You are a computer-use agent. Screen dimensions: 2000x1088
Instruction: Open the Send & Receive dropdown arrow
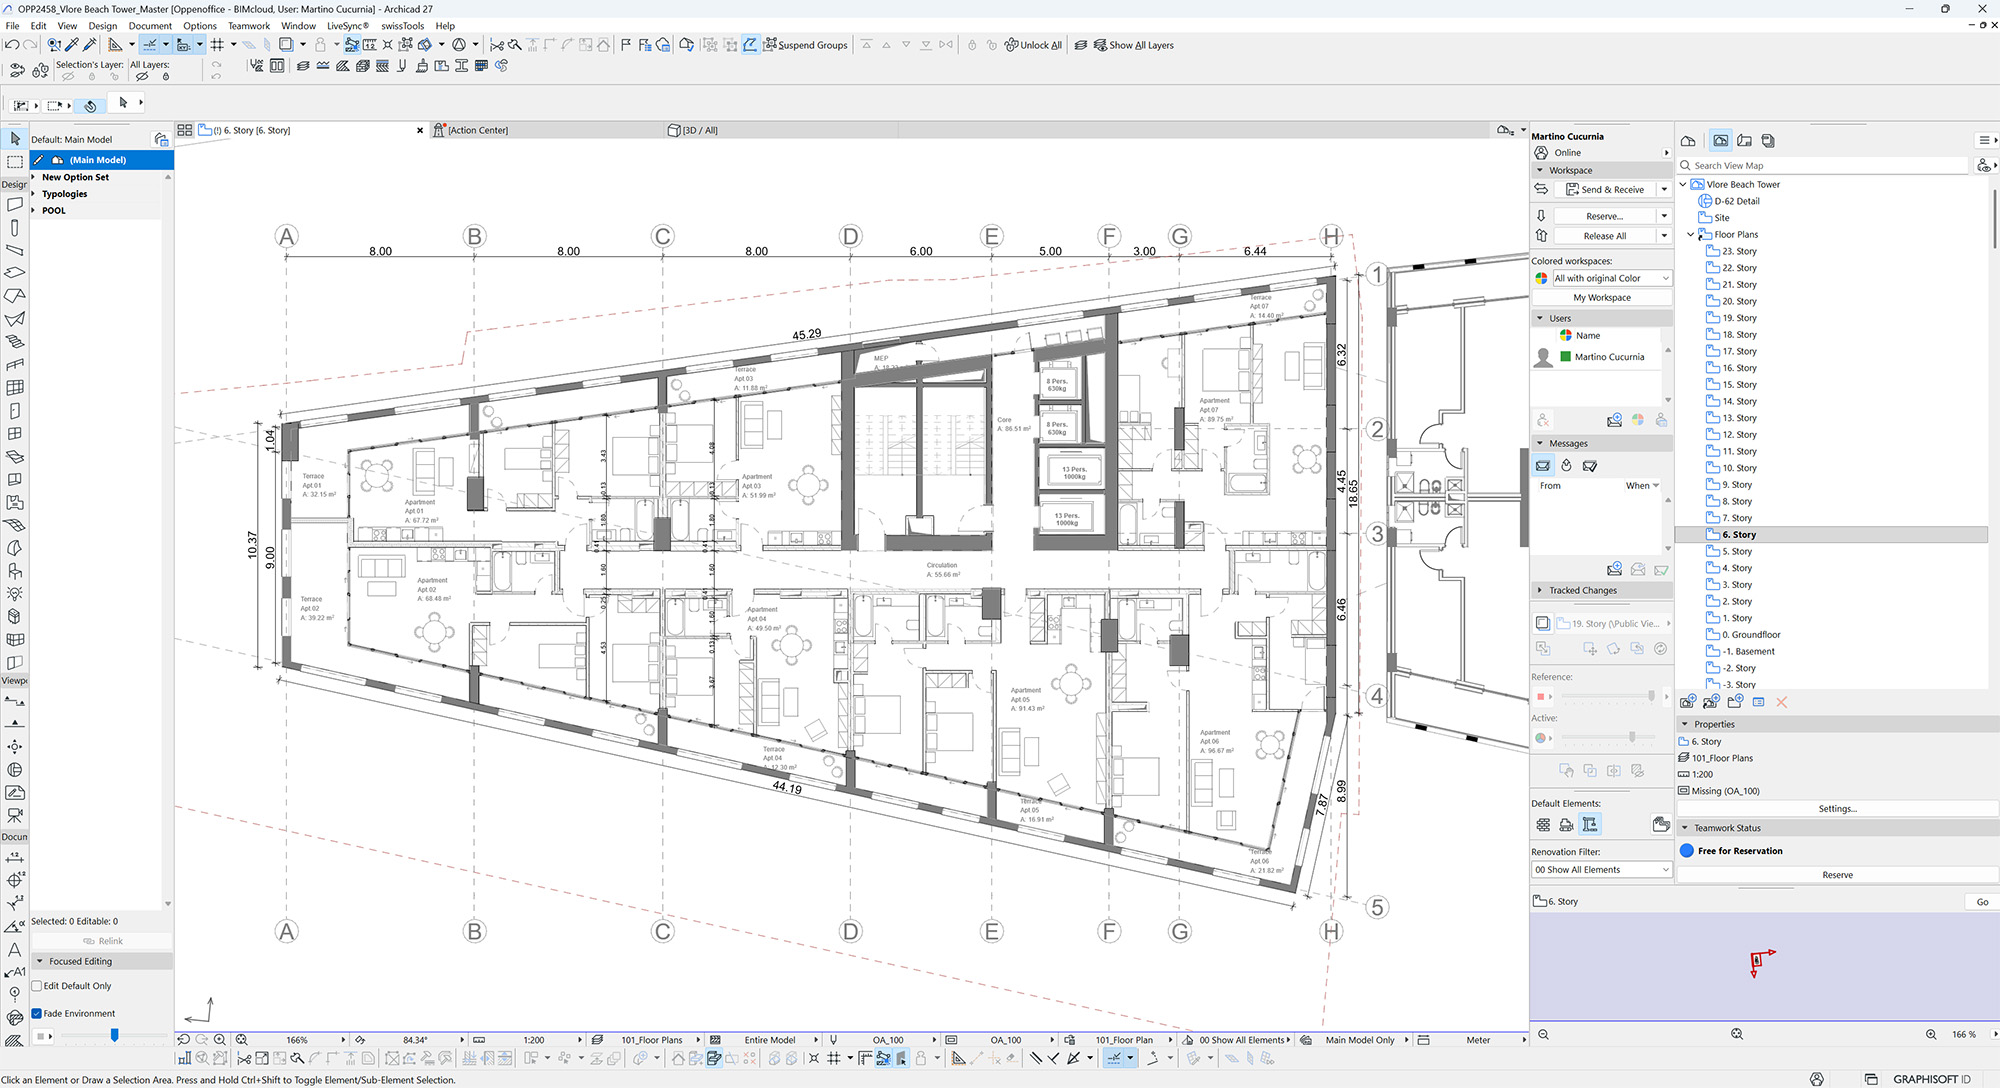[1664, 189]
